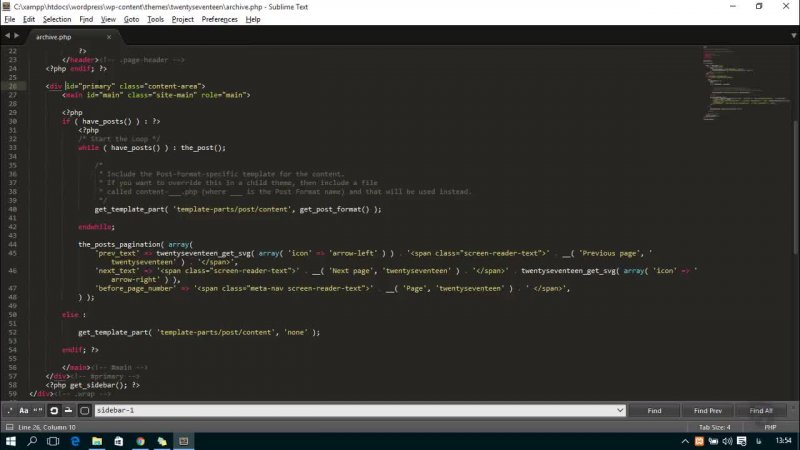Toggle regular expression search option
The image size is (800, 450).
tap(9, 411)
